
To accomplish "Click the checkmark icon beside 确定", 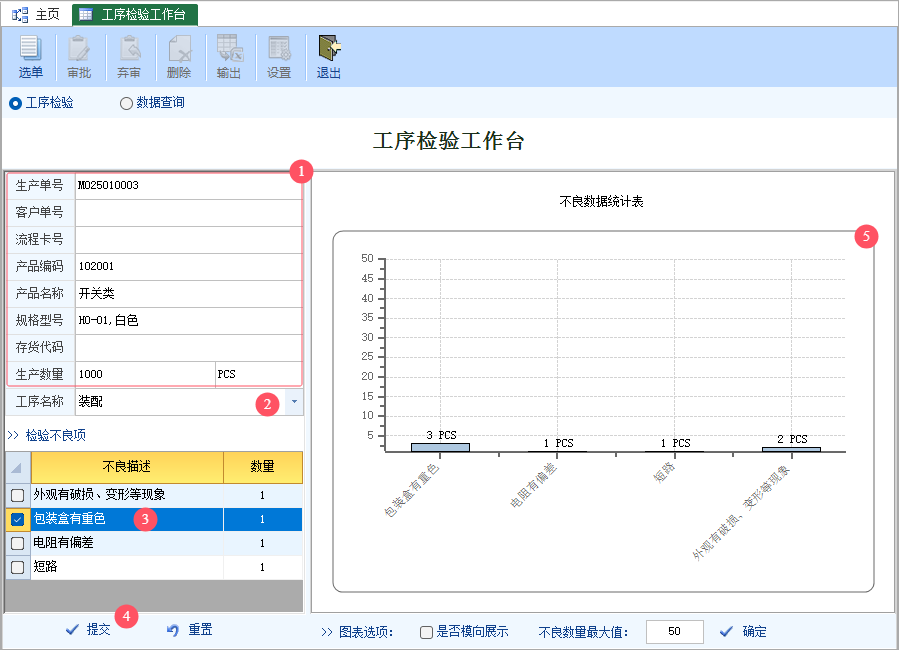I will click(726, 632).
